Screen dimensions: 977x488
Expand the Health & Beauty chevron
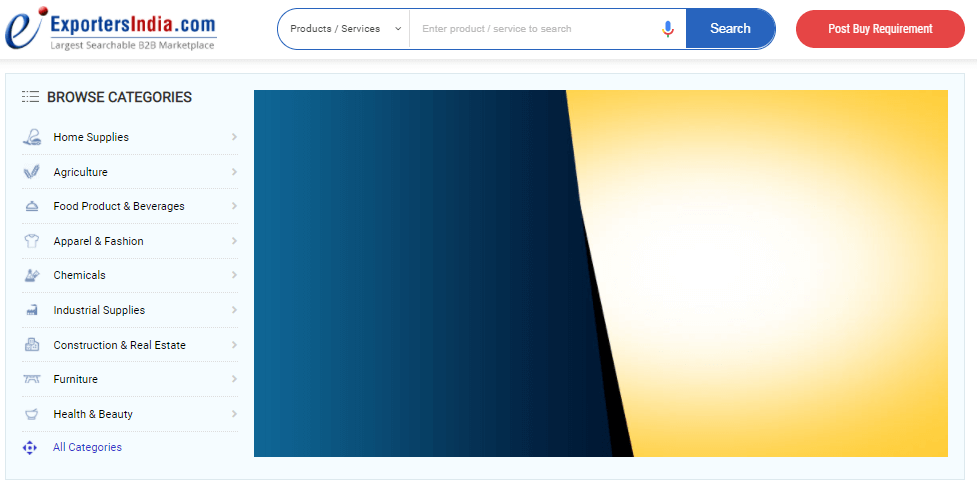[234, 414]
